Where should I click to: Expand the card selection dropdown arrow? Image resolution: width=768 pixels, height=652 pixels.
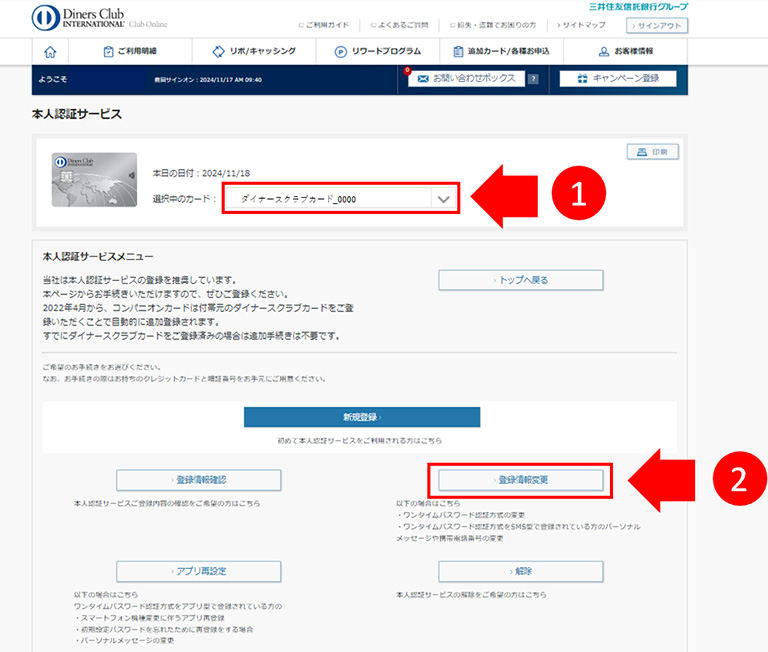click(443, 199)
